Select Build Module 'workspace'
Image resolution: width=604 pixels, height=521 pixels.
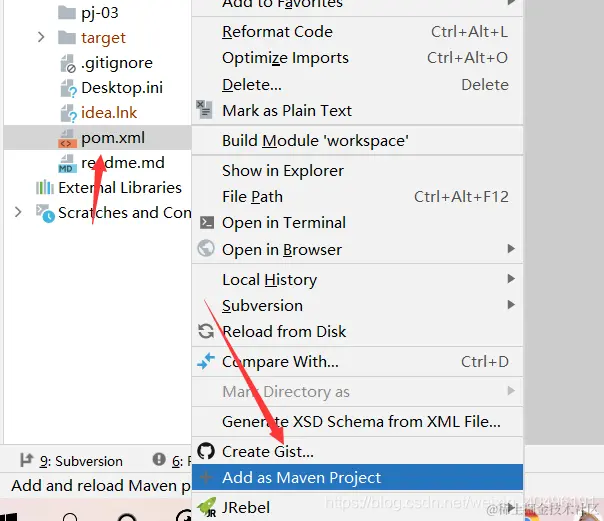coord(357,141)
